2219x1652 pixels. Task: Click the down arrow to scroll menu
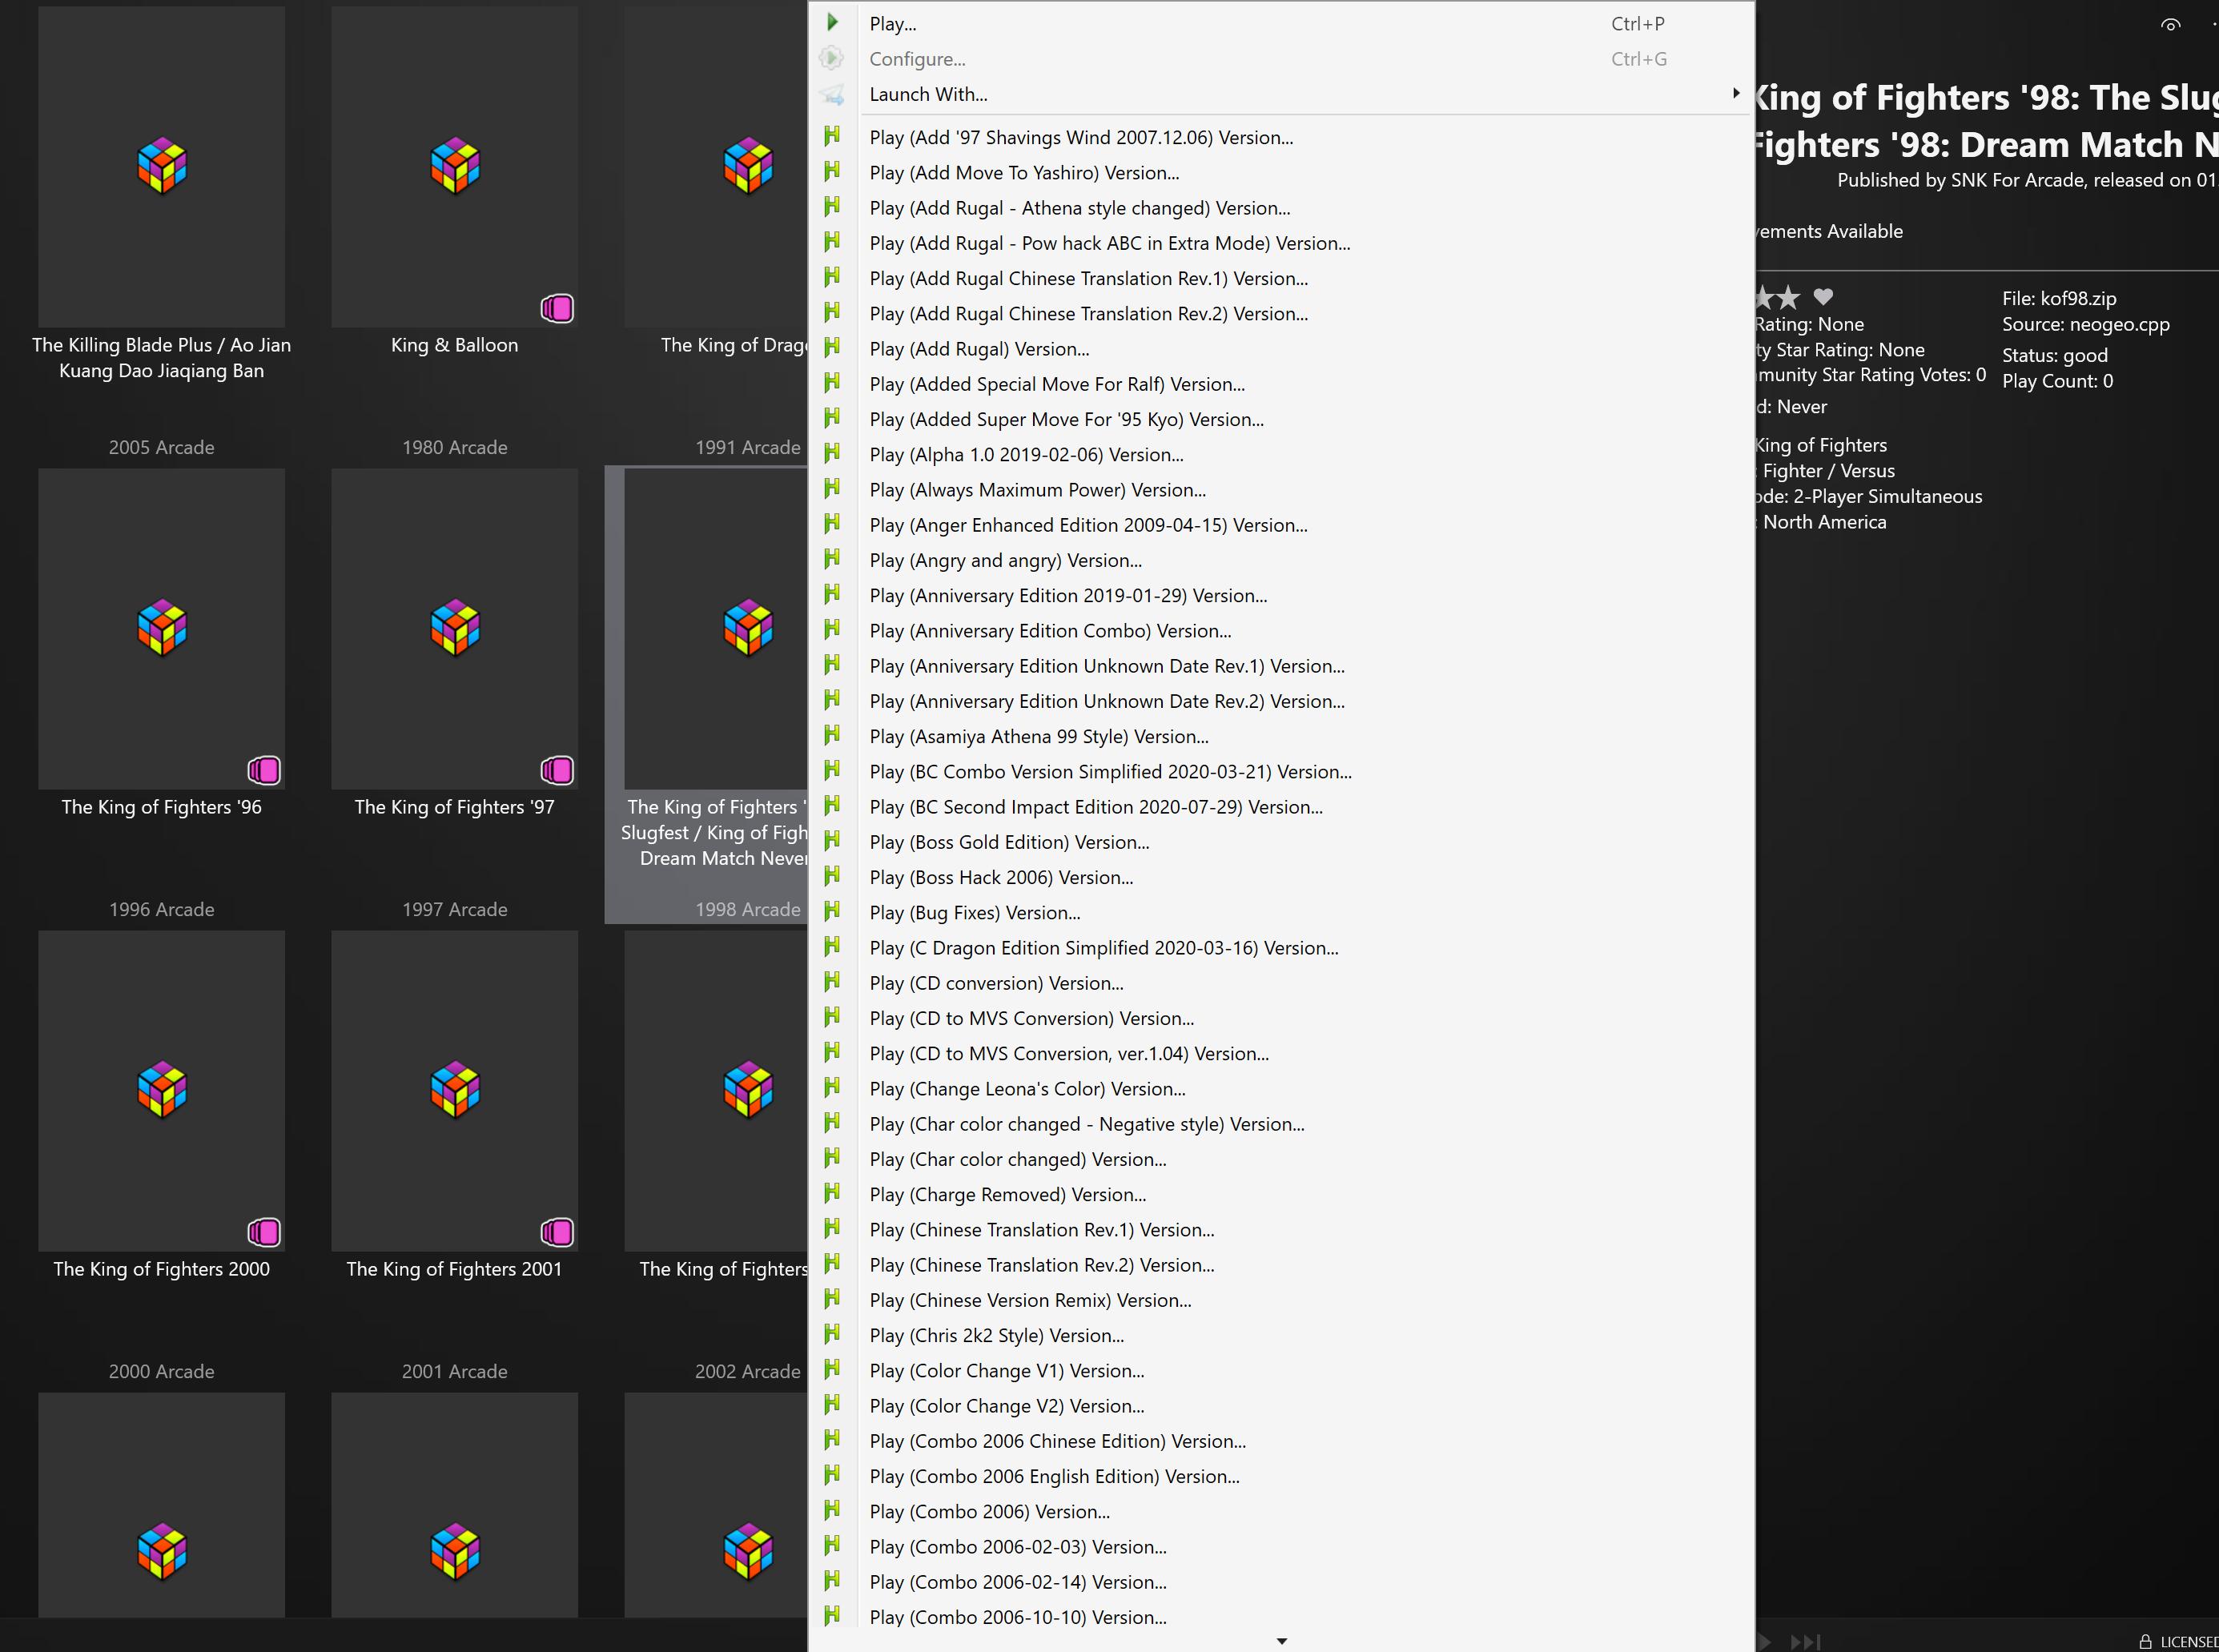pos(1282,1640)
